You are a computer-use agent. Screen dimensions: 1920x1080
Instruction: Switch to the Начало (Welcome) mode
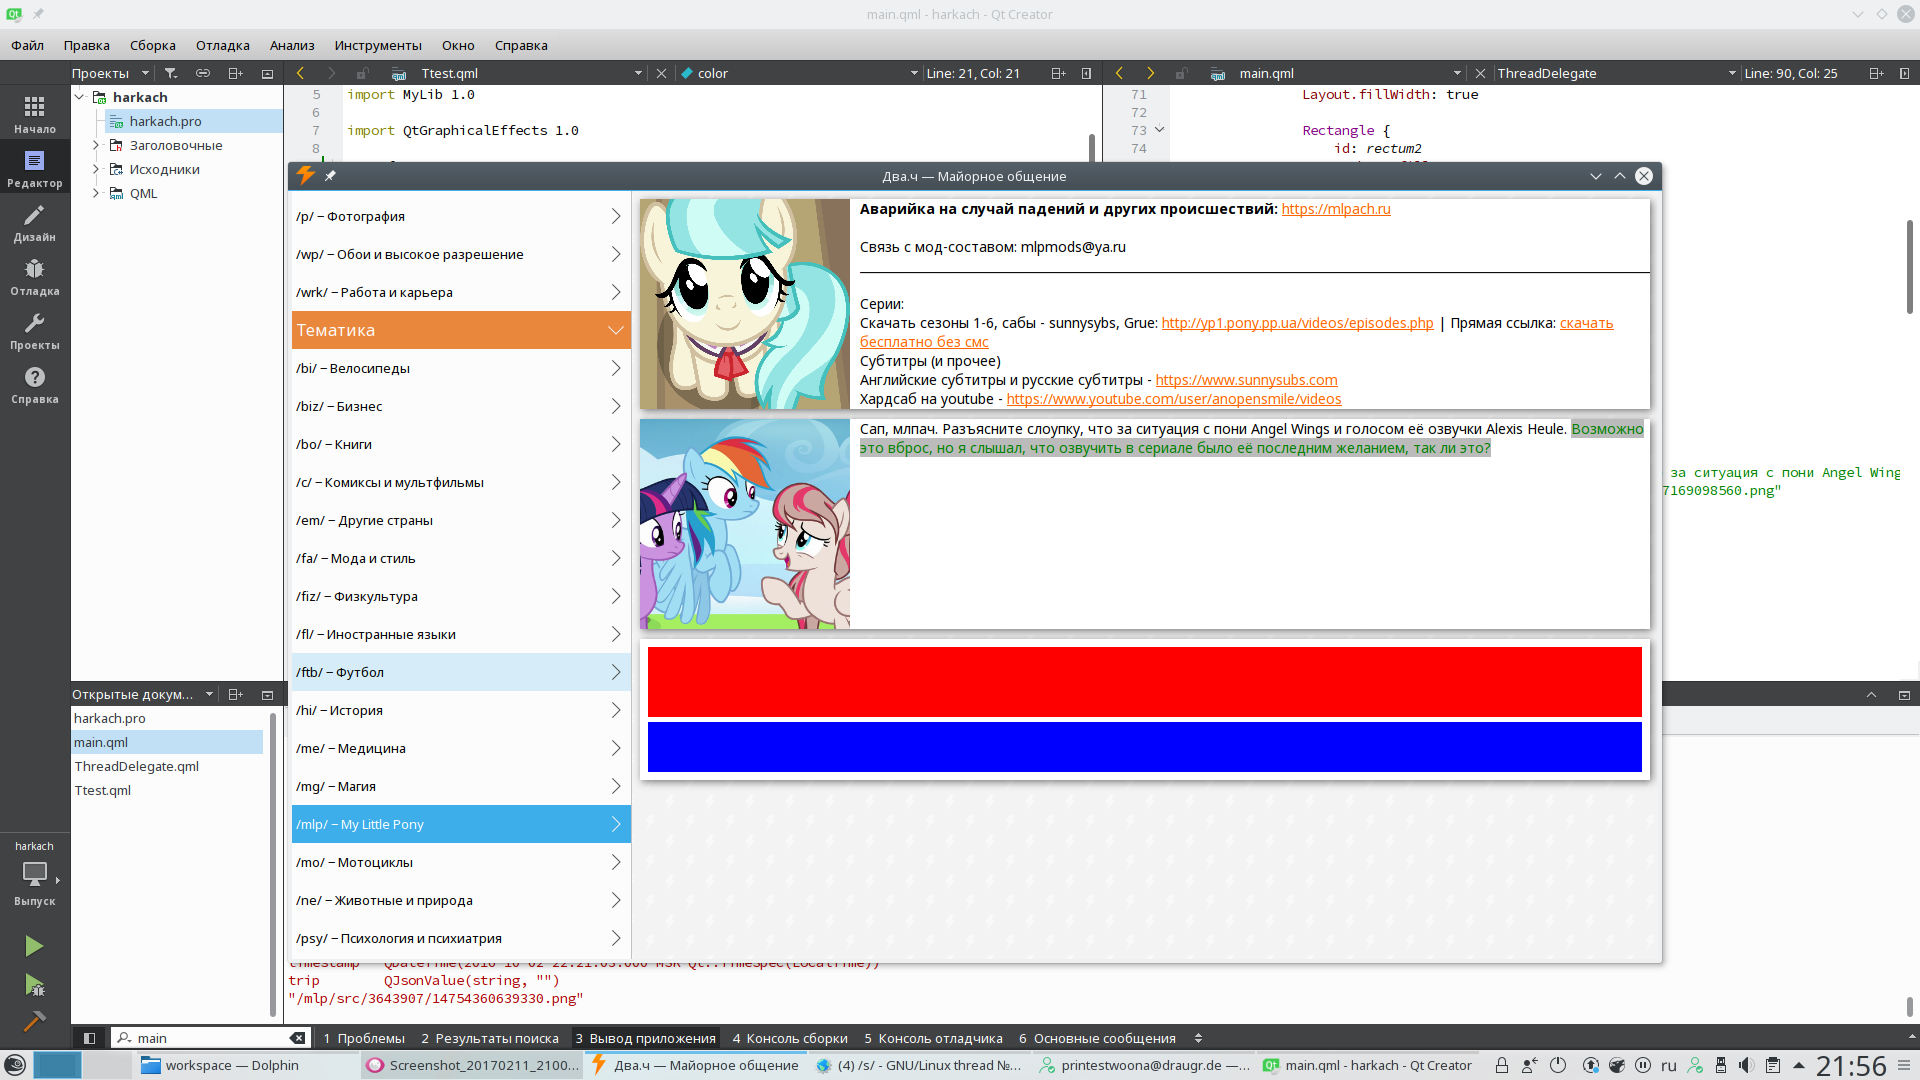pos(34,113)
